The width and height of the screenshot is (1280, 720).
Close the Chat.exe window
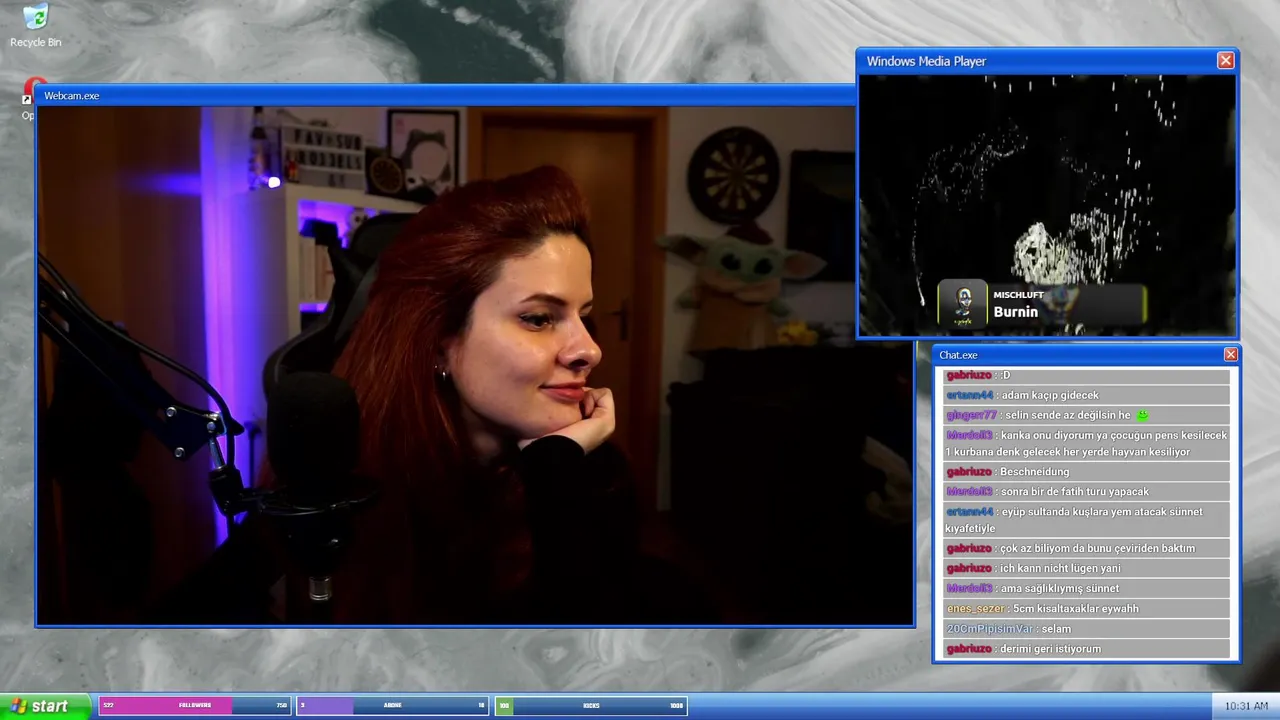click(1231, 355)
